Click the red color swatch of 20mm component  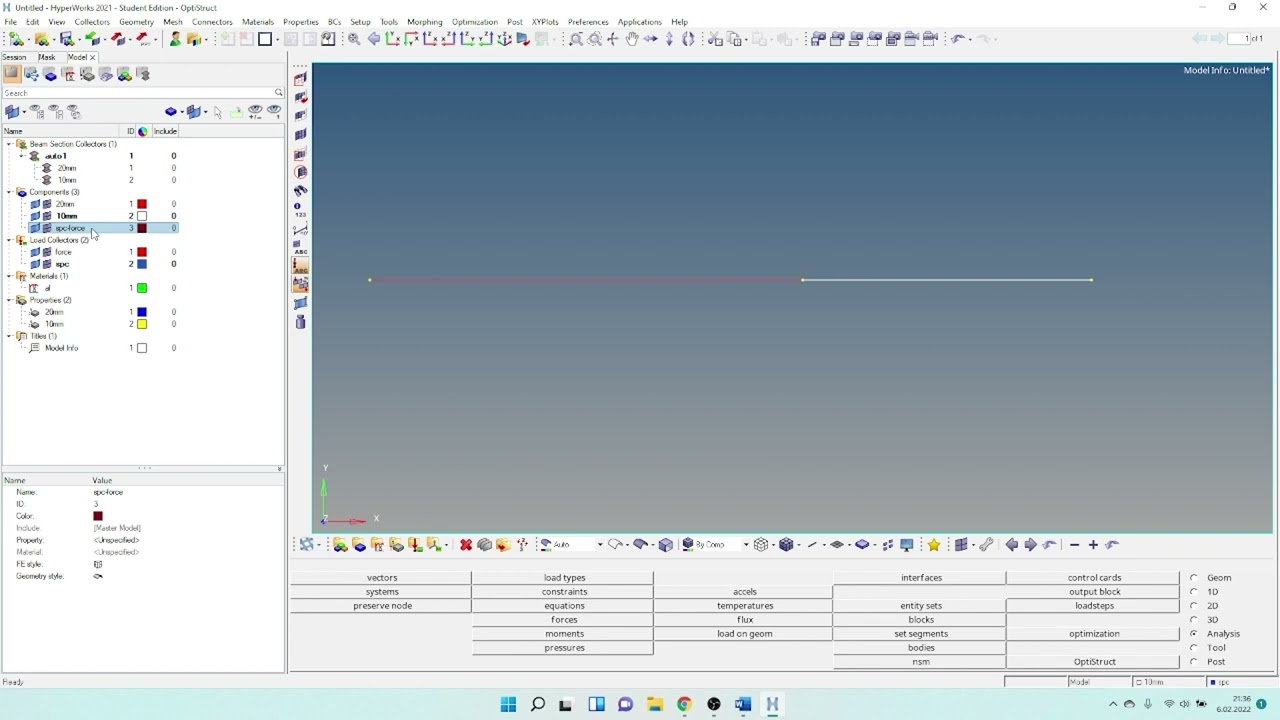point(142,204)
